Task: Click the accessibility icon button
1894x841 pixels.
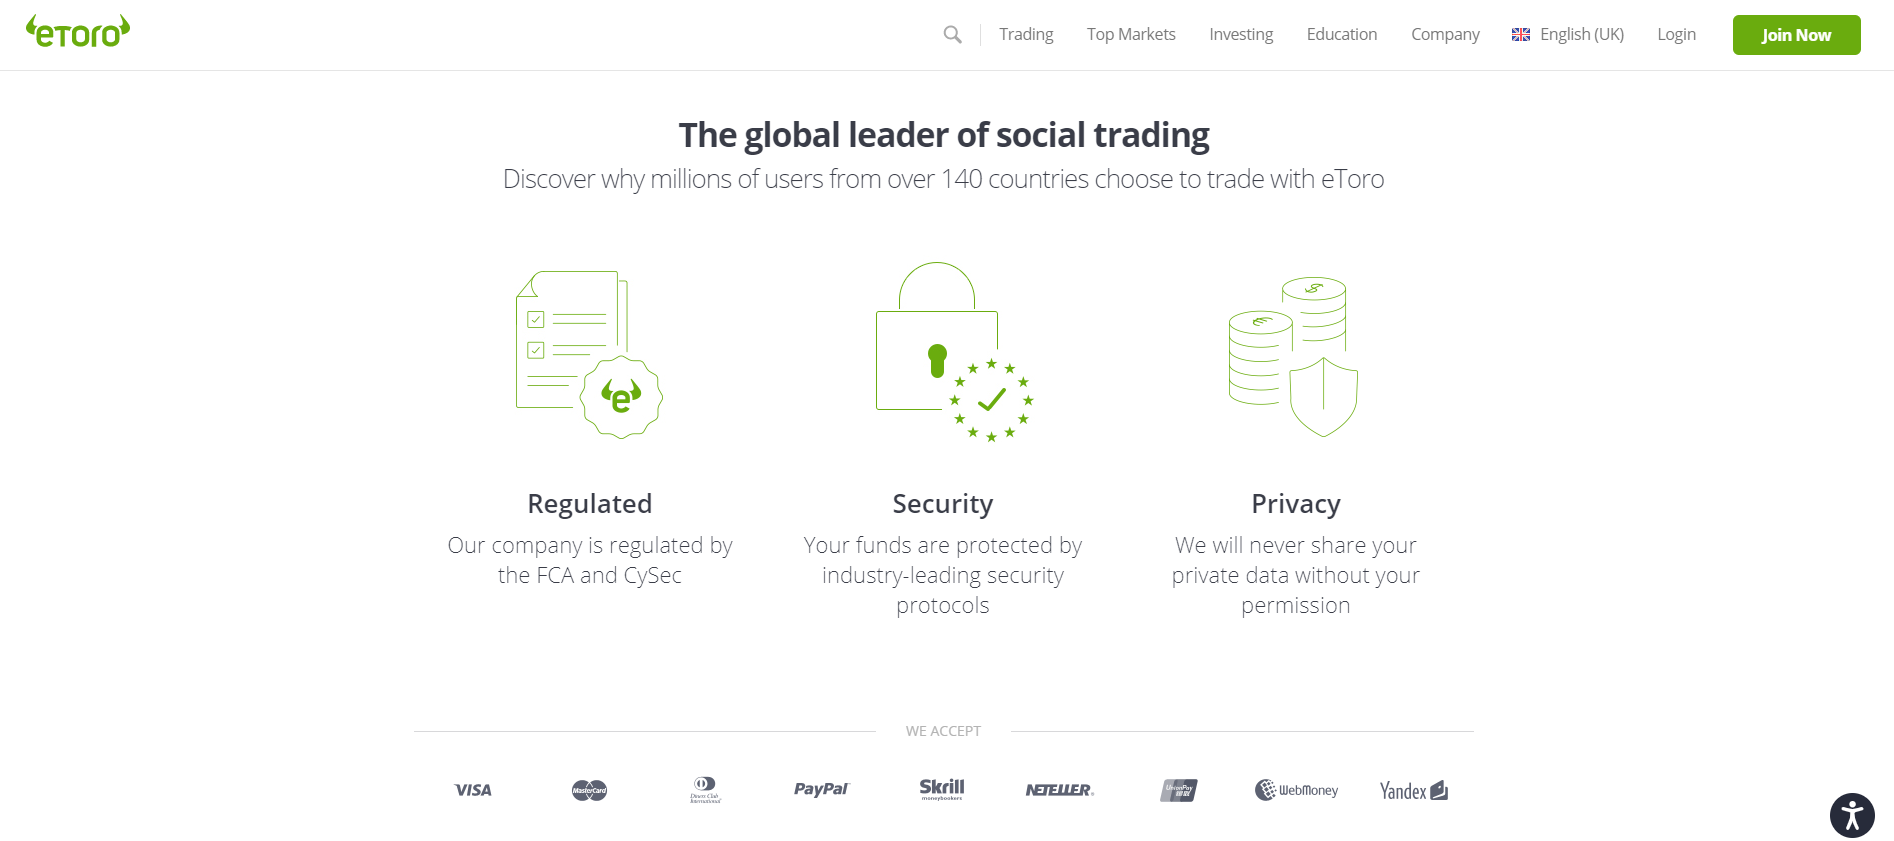Action: click(1852, 814)
